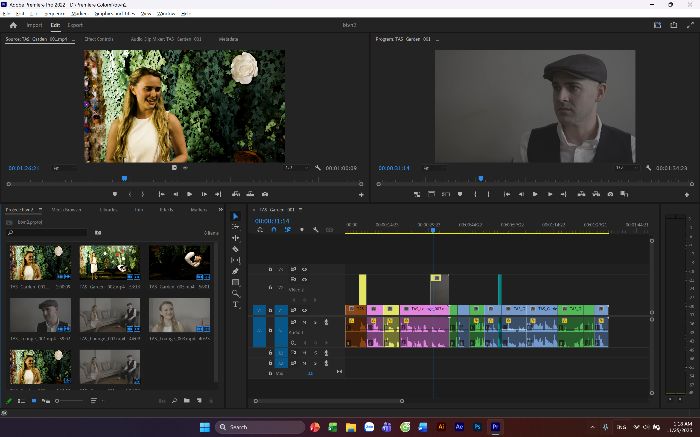Export frame from Program monitor
Screen dimensions: 700x437
pyautogui.click(x=610, y=194)
